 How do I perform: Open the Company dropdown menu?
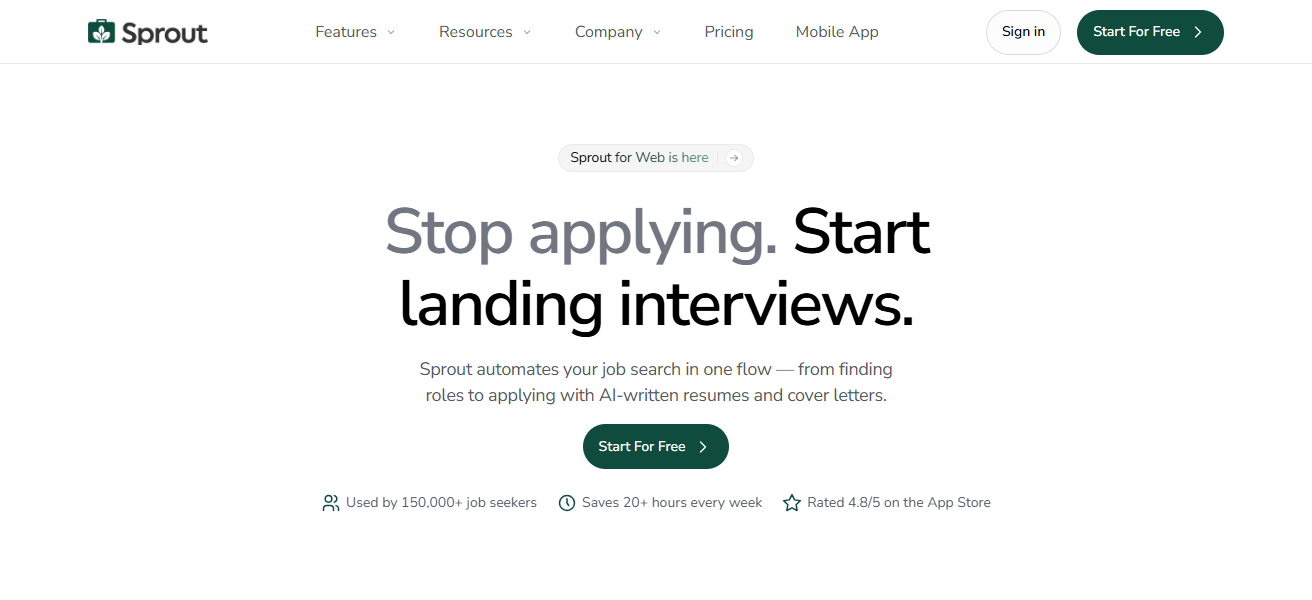[x=618, y=32]
